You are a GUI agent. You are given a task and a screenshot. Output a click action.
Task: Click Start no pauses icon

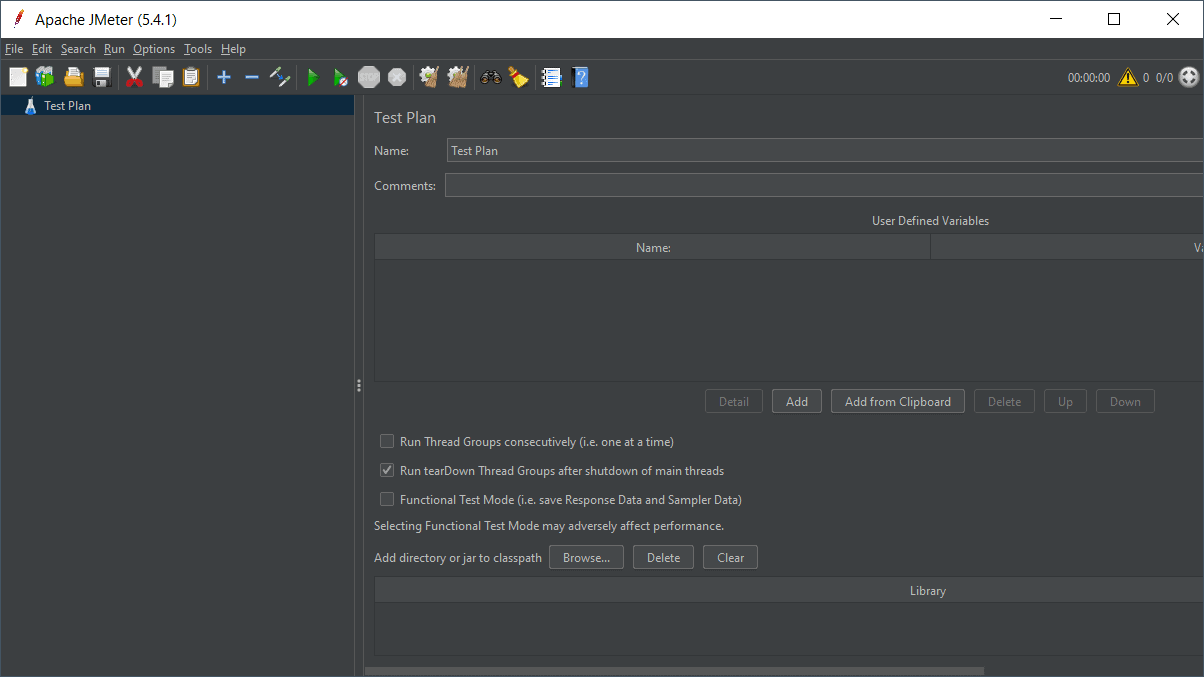point(341,77)
